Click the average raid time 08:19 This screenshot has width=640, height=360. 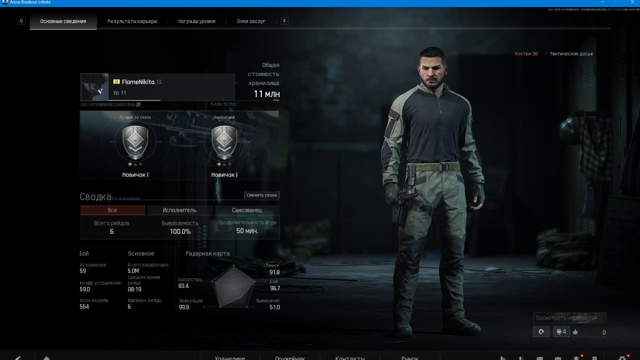(134, 289)
